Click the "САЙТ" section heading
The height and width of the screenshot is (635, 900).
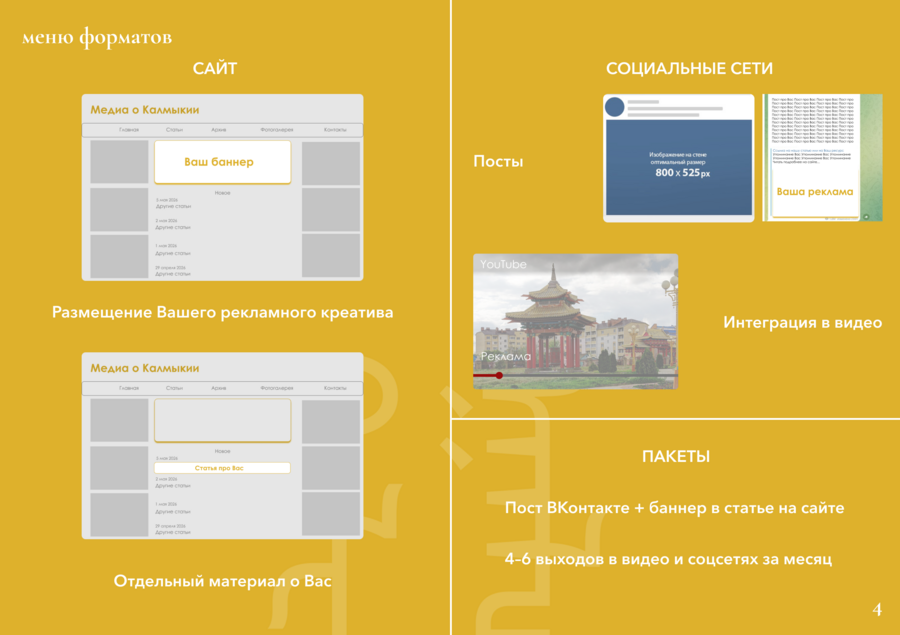[215, 68]
